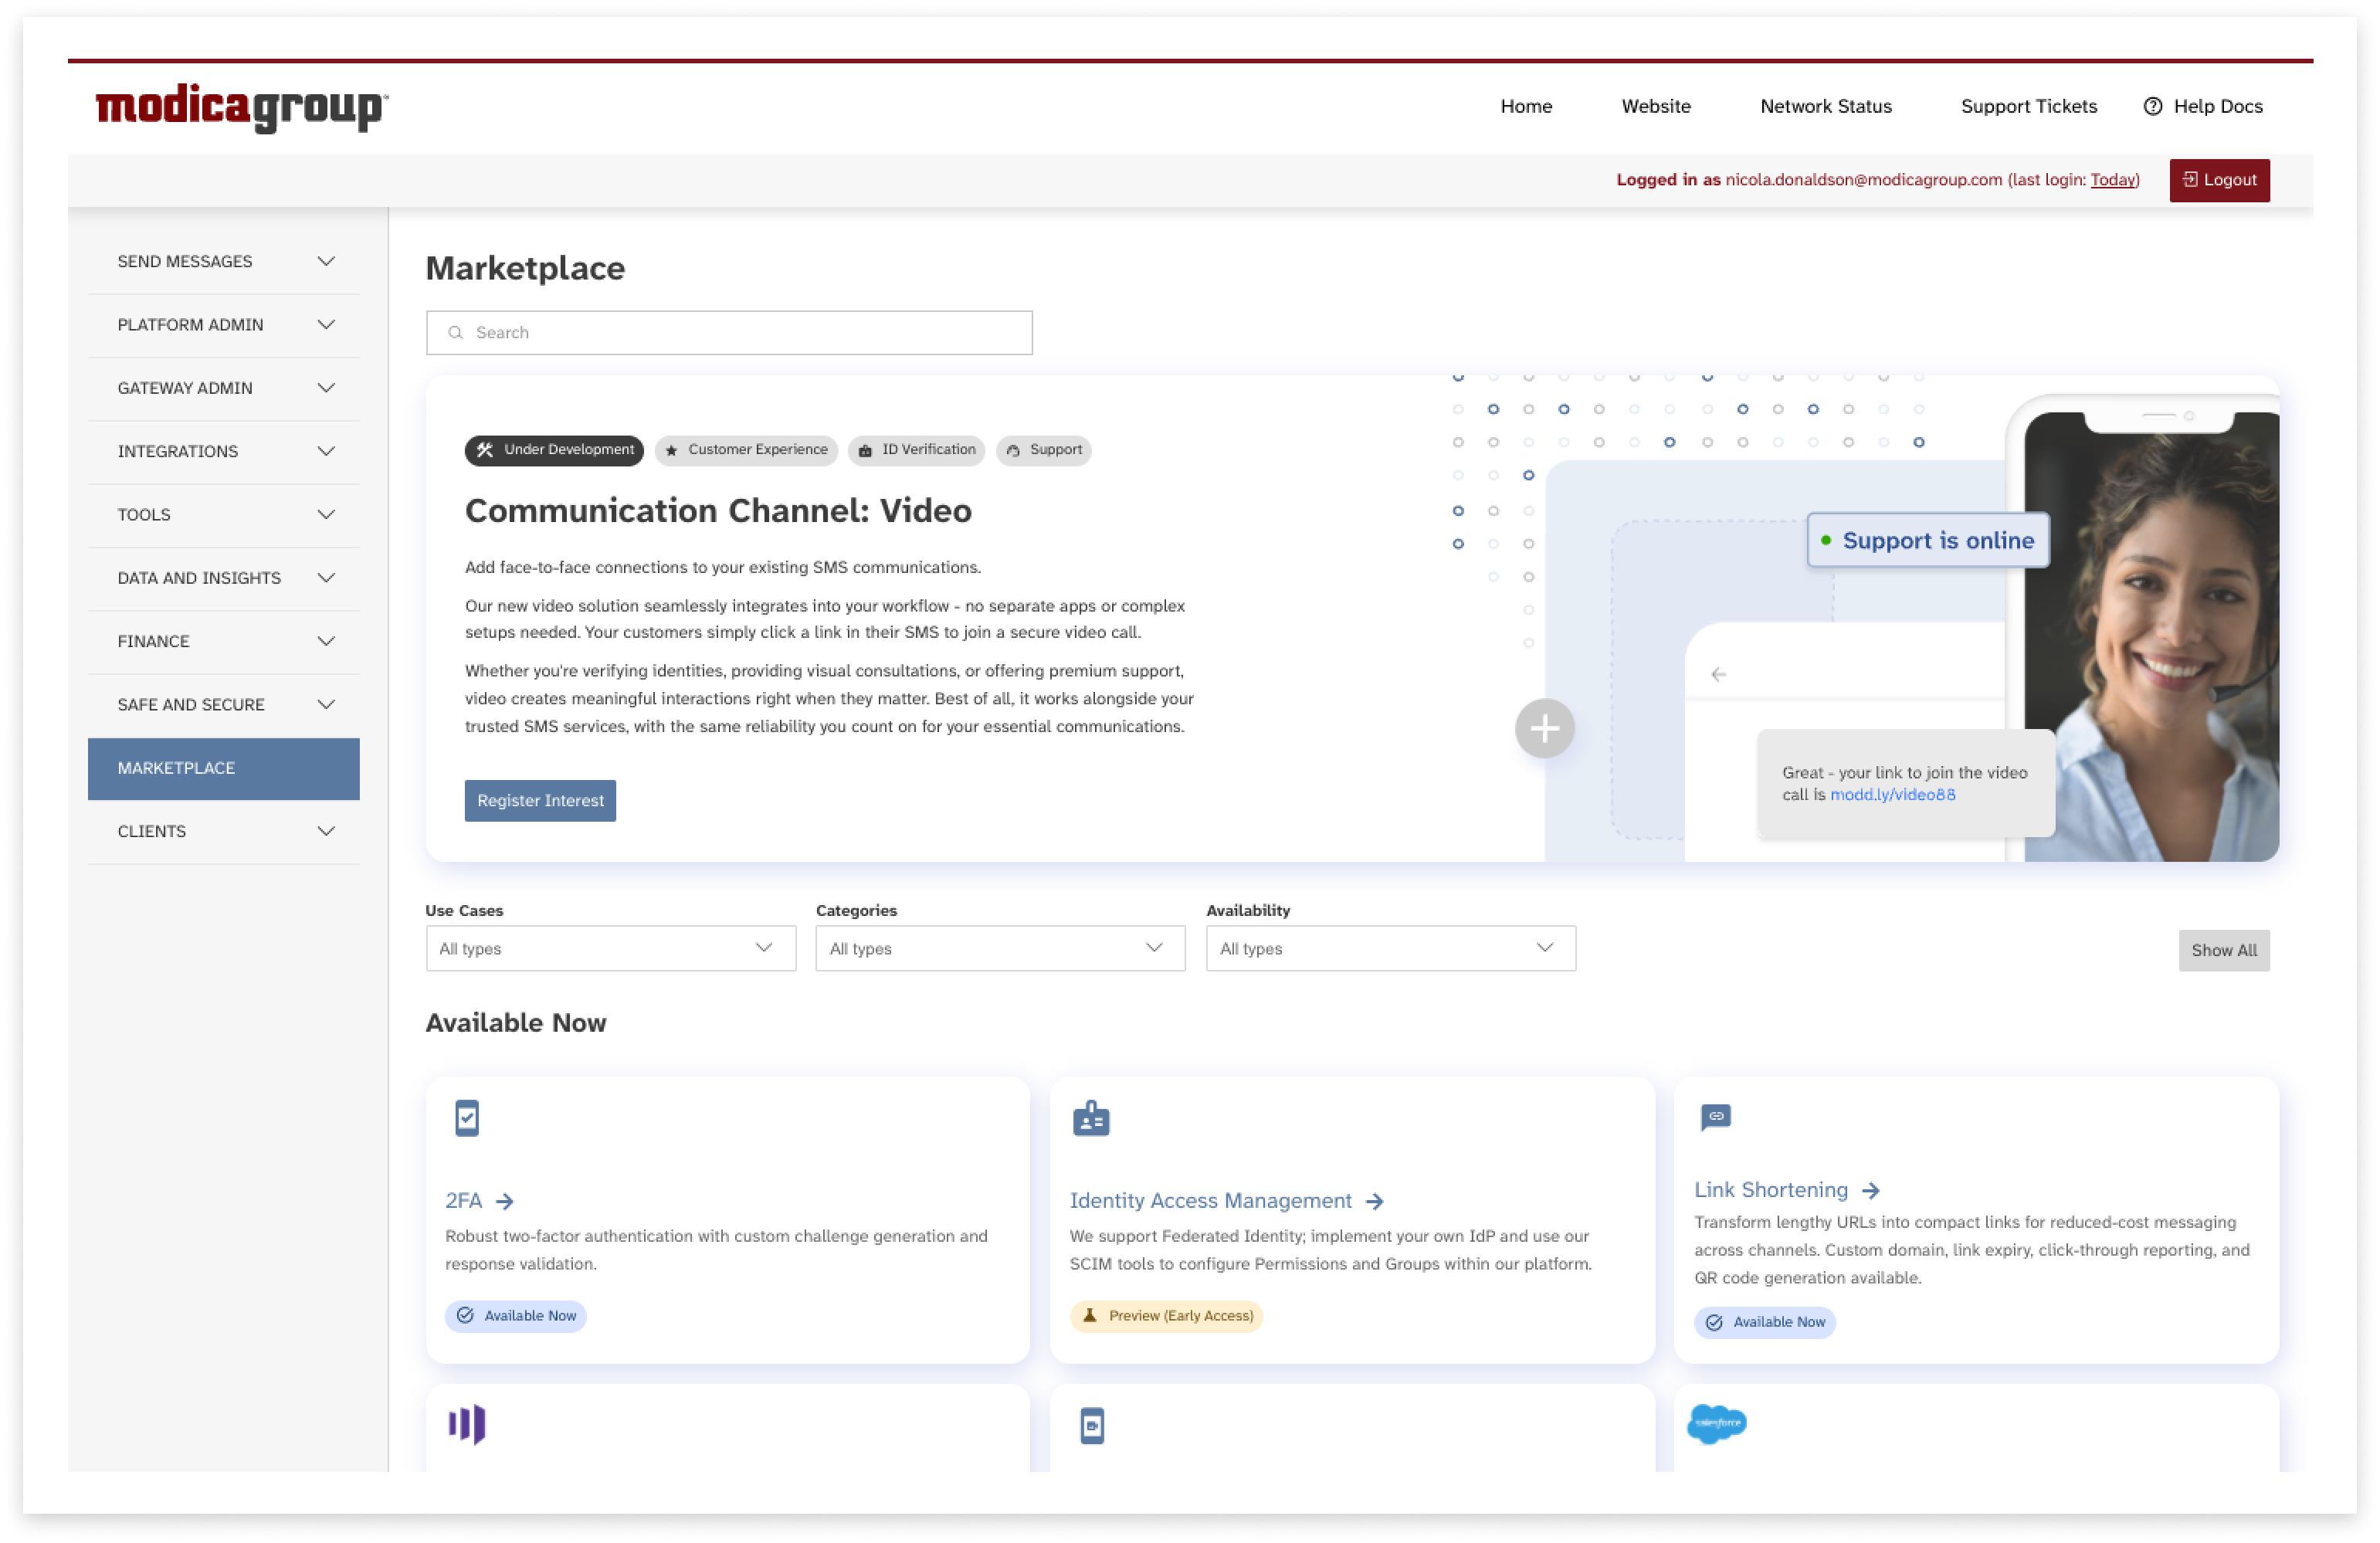The height and width of the screenshot is (1543, 2380).
Task: Click the Link Shortening speech bubble icon
Action: [1714, 1117]
